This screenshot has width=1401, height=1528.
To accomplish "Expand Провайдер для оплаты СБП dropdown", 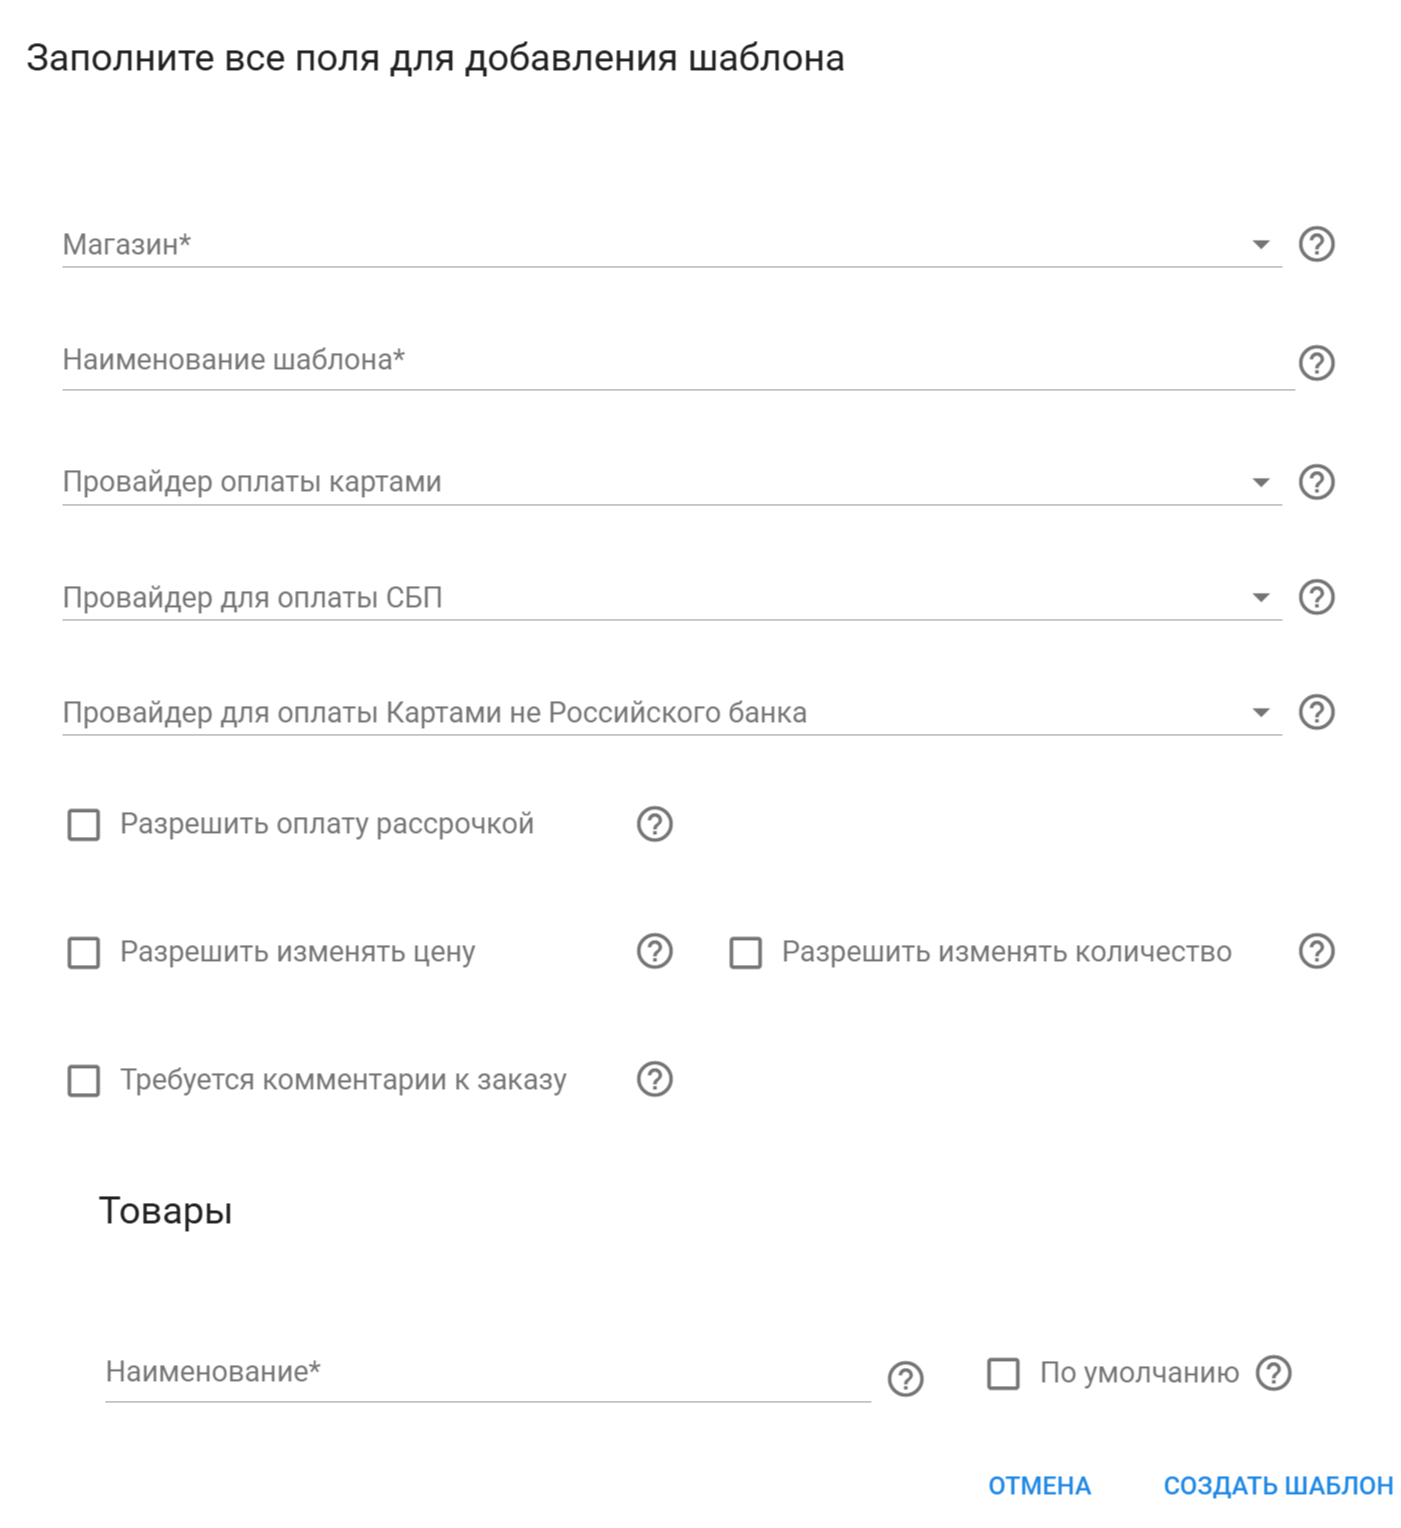I will (671, 597).
